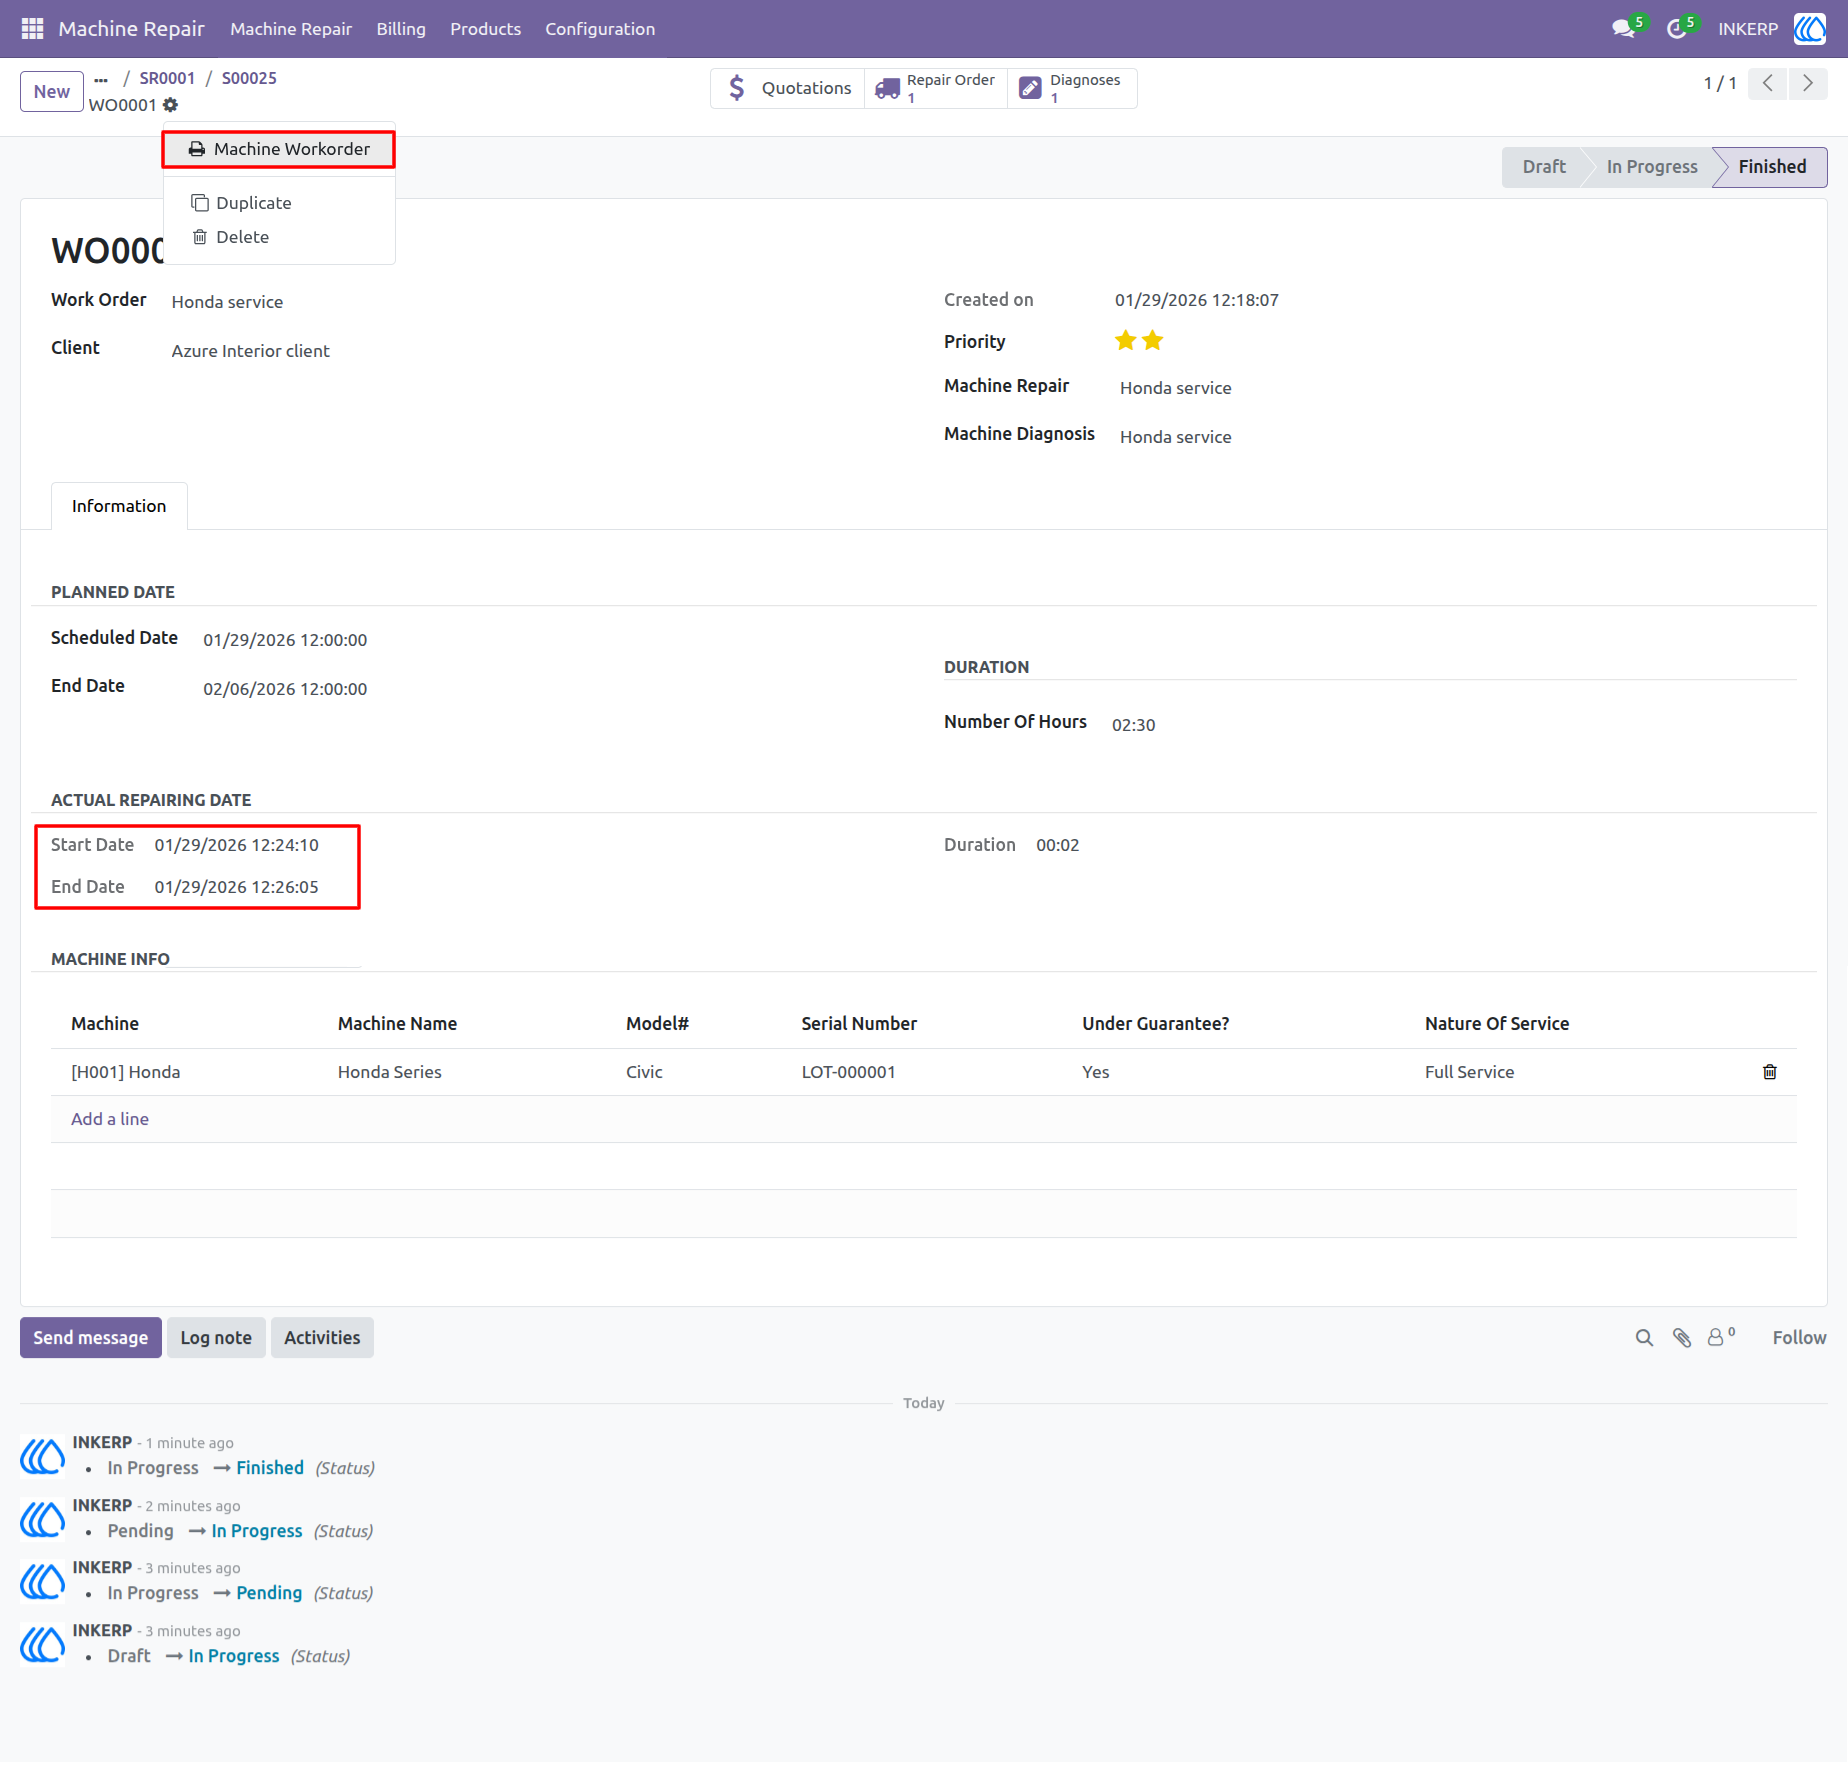The height and width of the screenshot is (1765, 1848).
Task: Open the Diagnoses smart button
Action: coord(1072,88)
